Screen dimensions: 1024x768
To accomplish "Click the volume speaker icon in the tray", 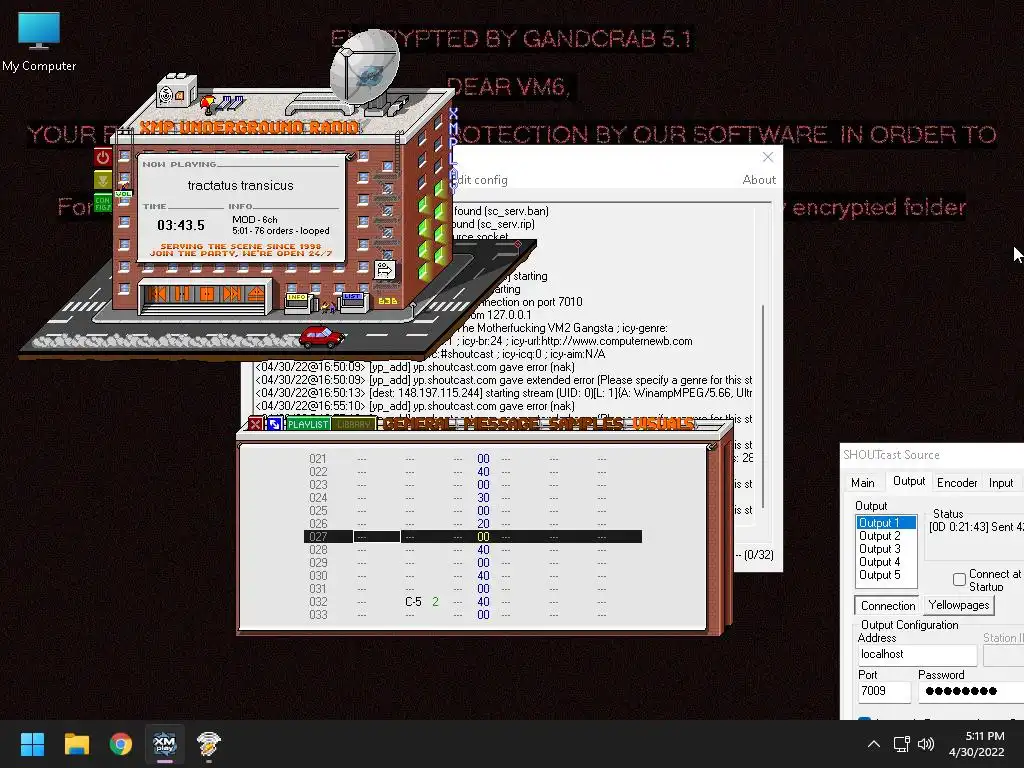I will pyautogui.click(x=926, y=744).
